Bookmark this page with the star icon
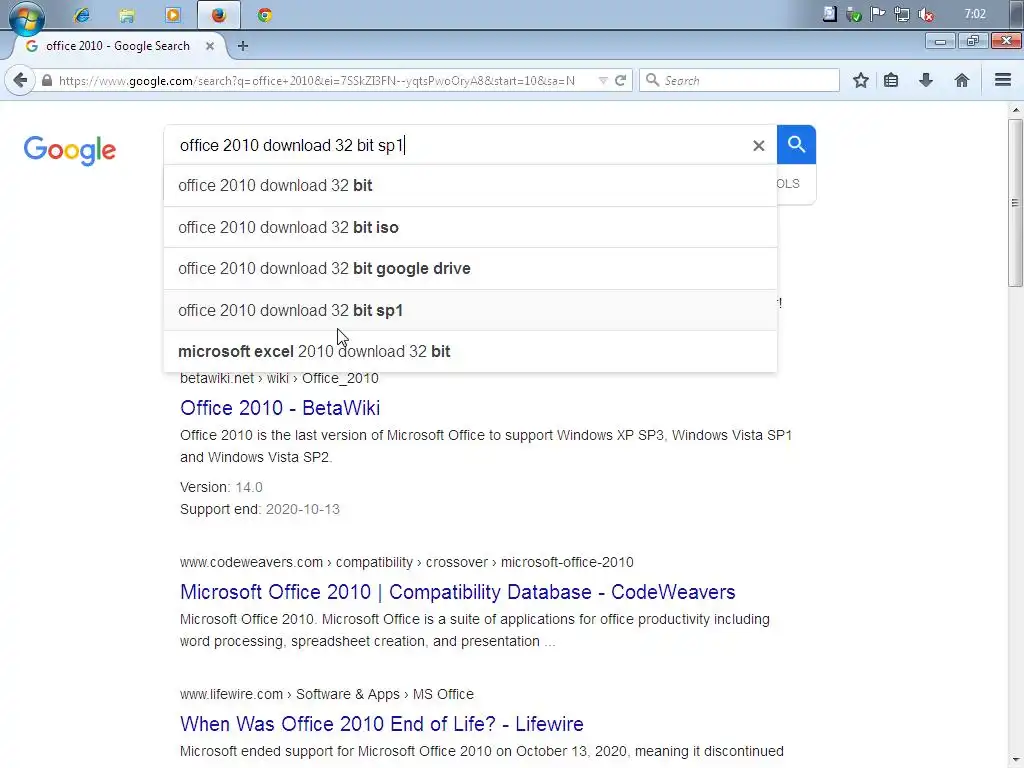This screenshot has height=768, width=1024. pos(861,80)
